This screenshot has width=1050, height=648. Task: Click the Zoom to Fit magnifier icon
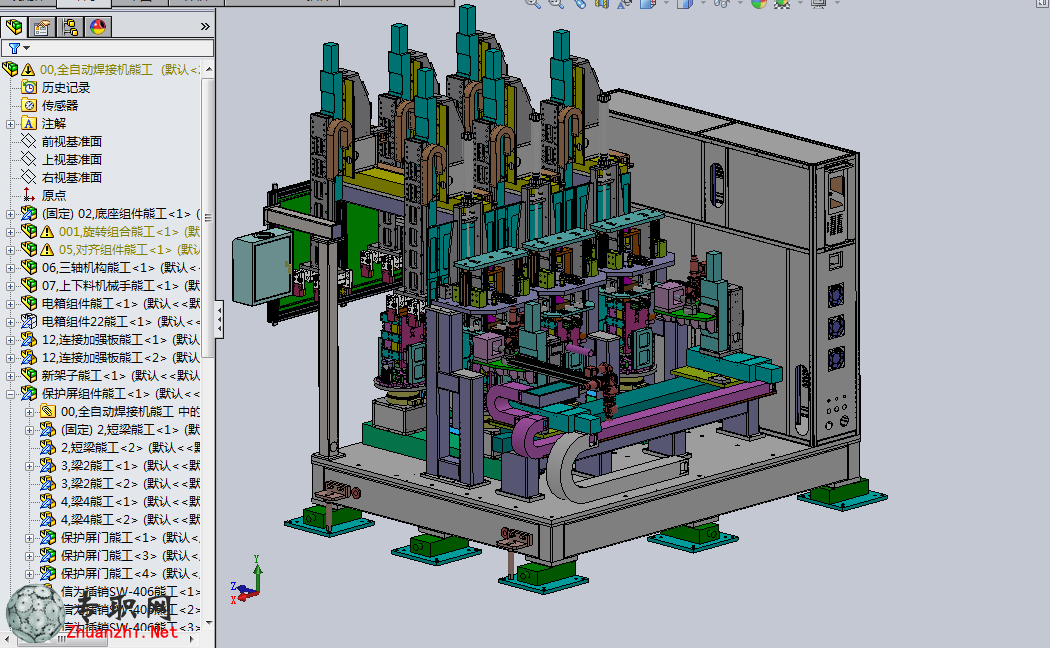[532, 3]
